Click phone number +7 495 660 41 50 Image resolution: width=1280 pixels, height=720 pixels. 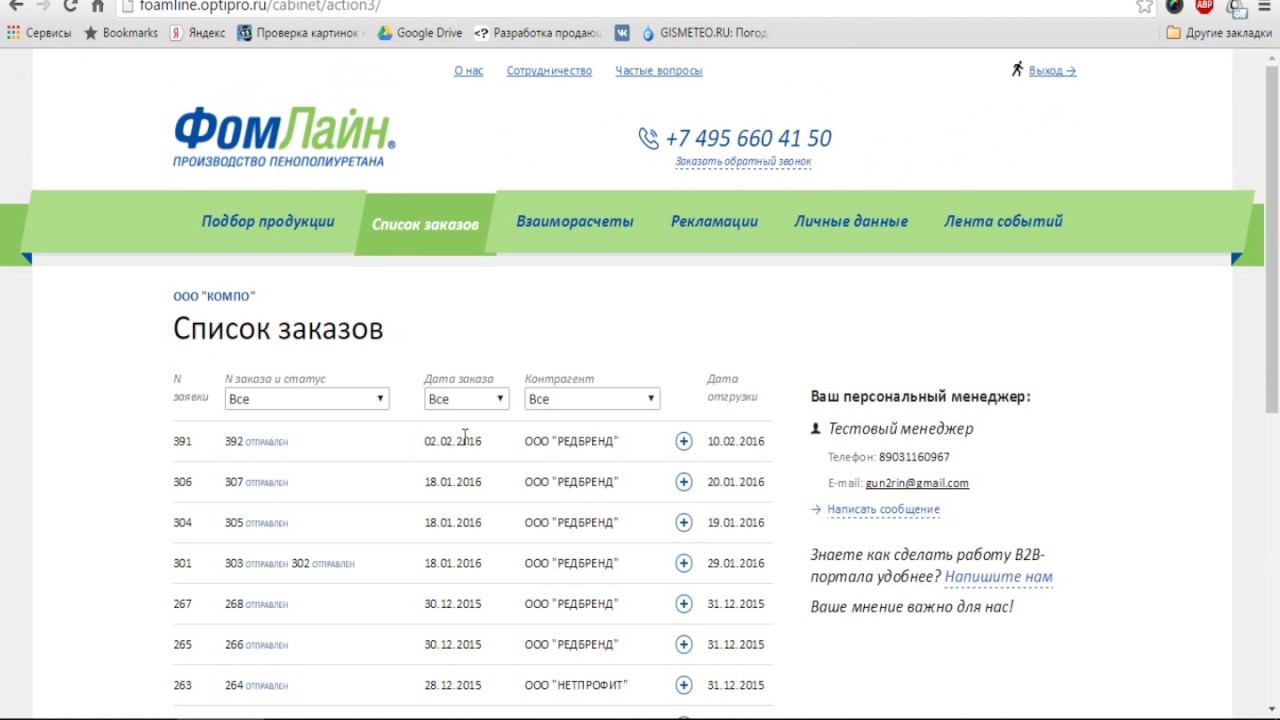748,138
